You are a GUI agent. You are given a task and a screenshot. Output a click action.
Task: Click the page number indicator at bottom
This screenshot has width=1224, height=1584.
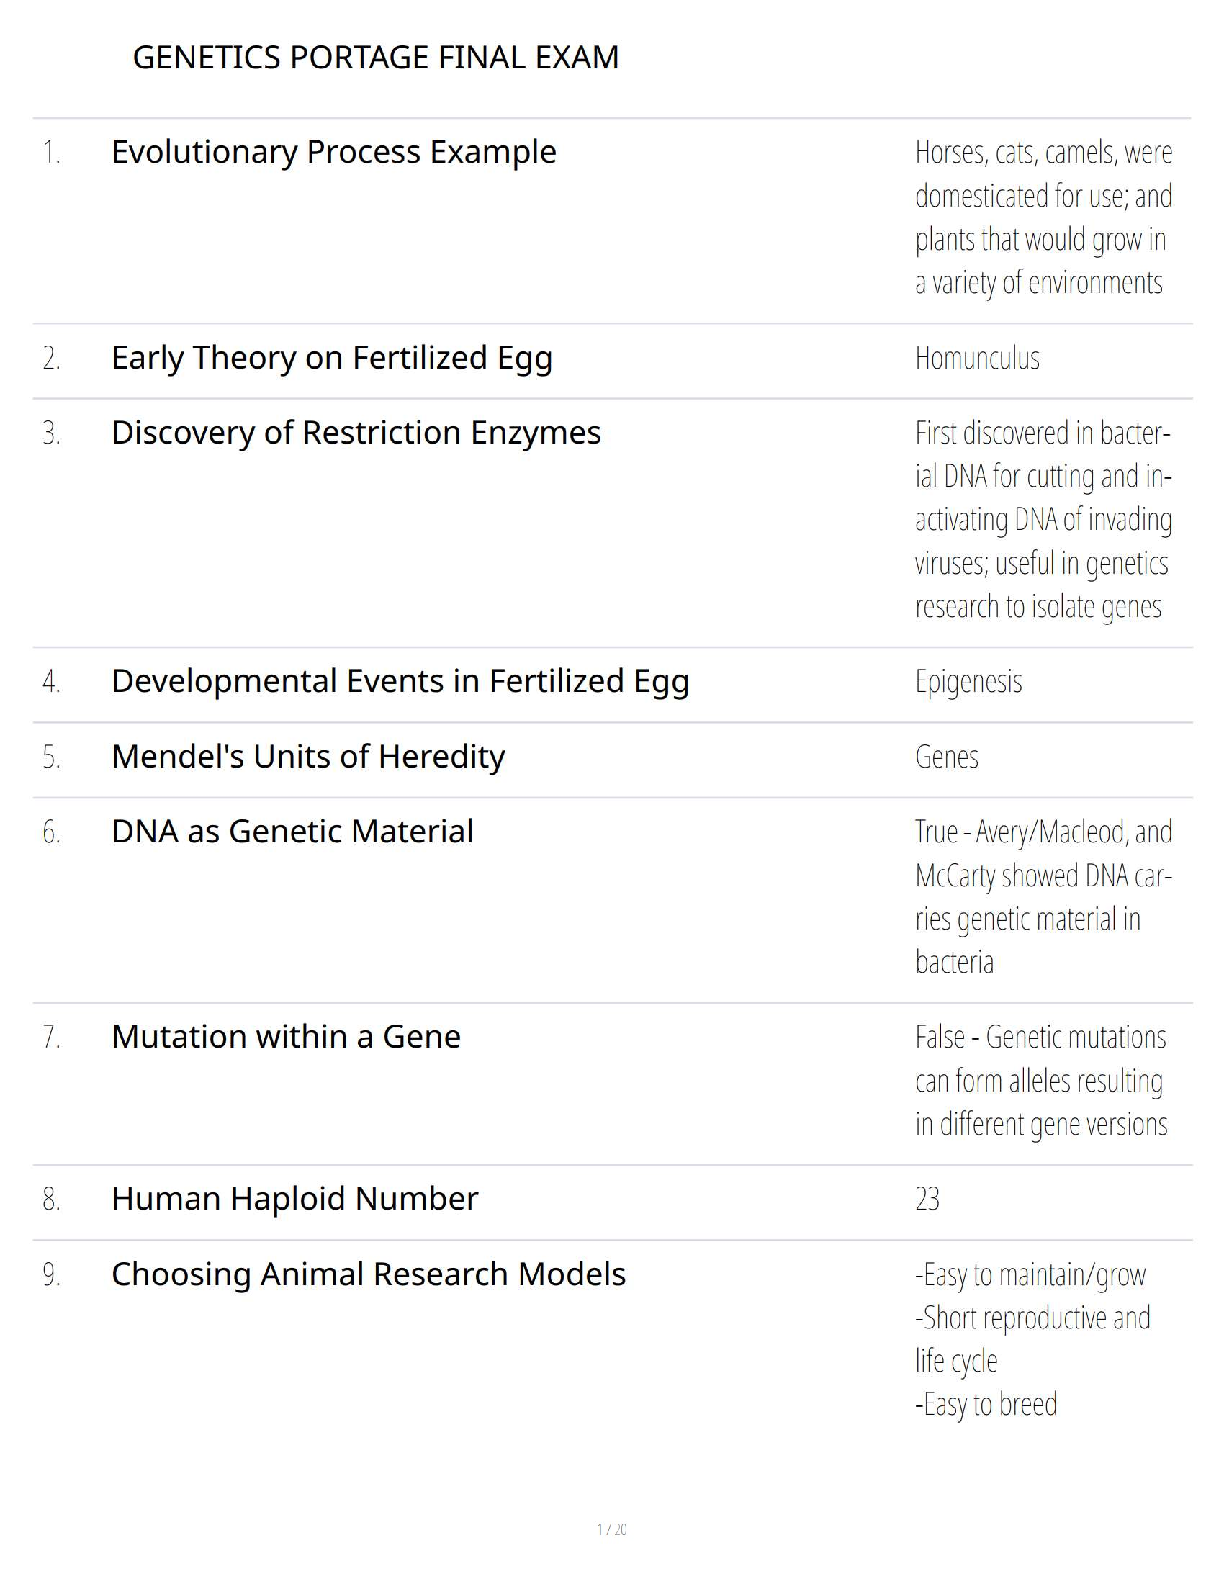611,1529
